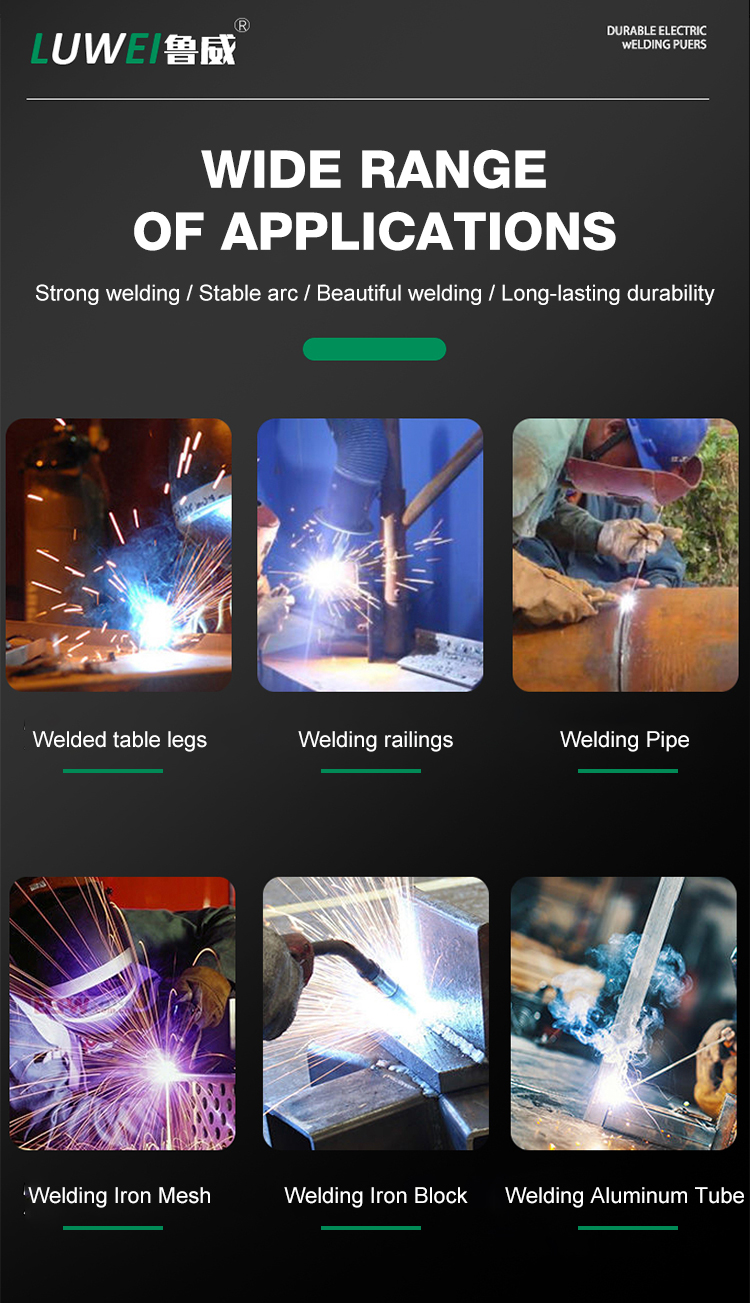
Task: Click the Durable Electric Welding text
Action: tap(657, 38)
